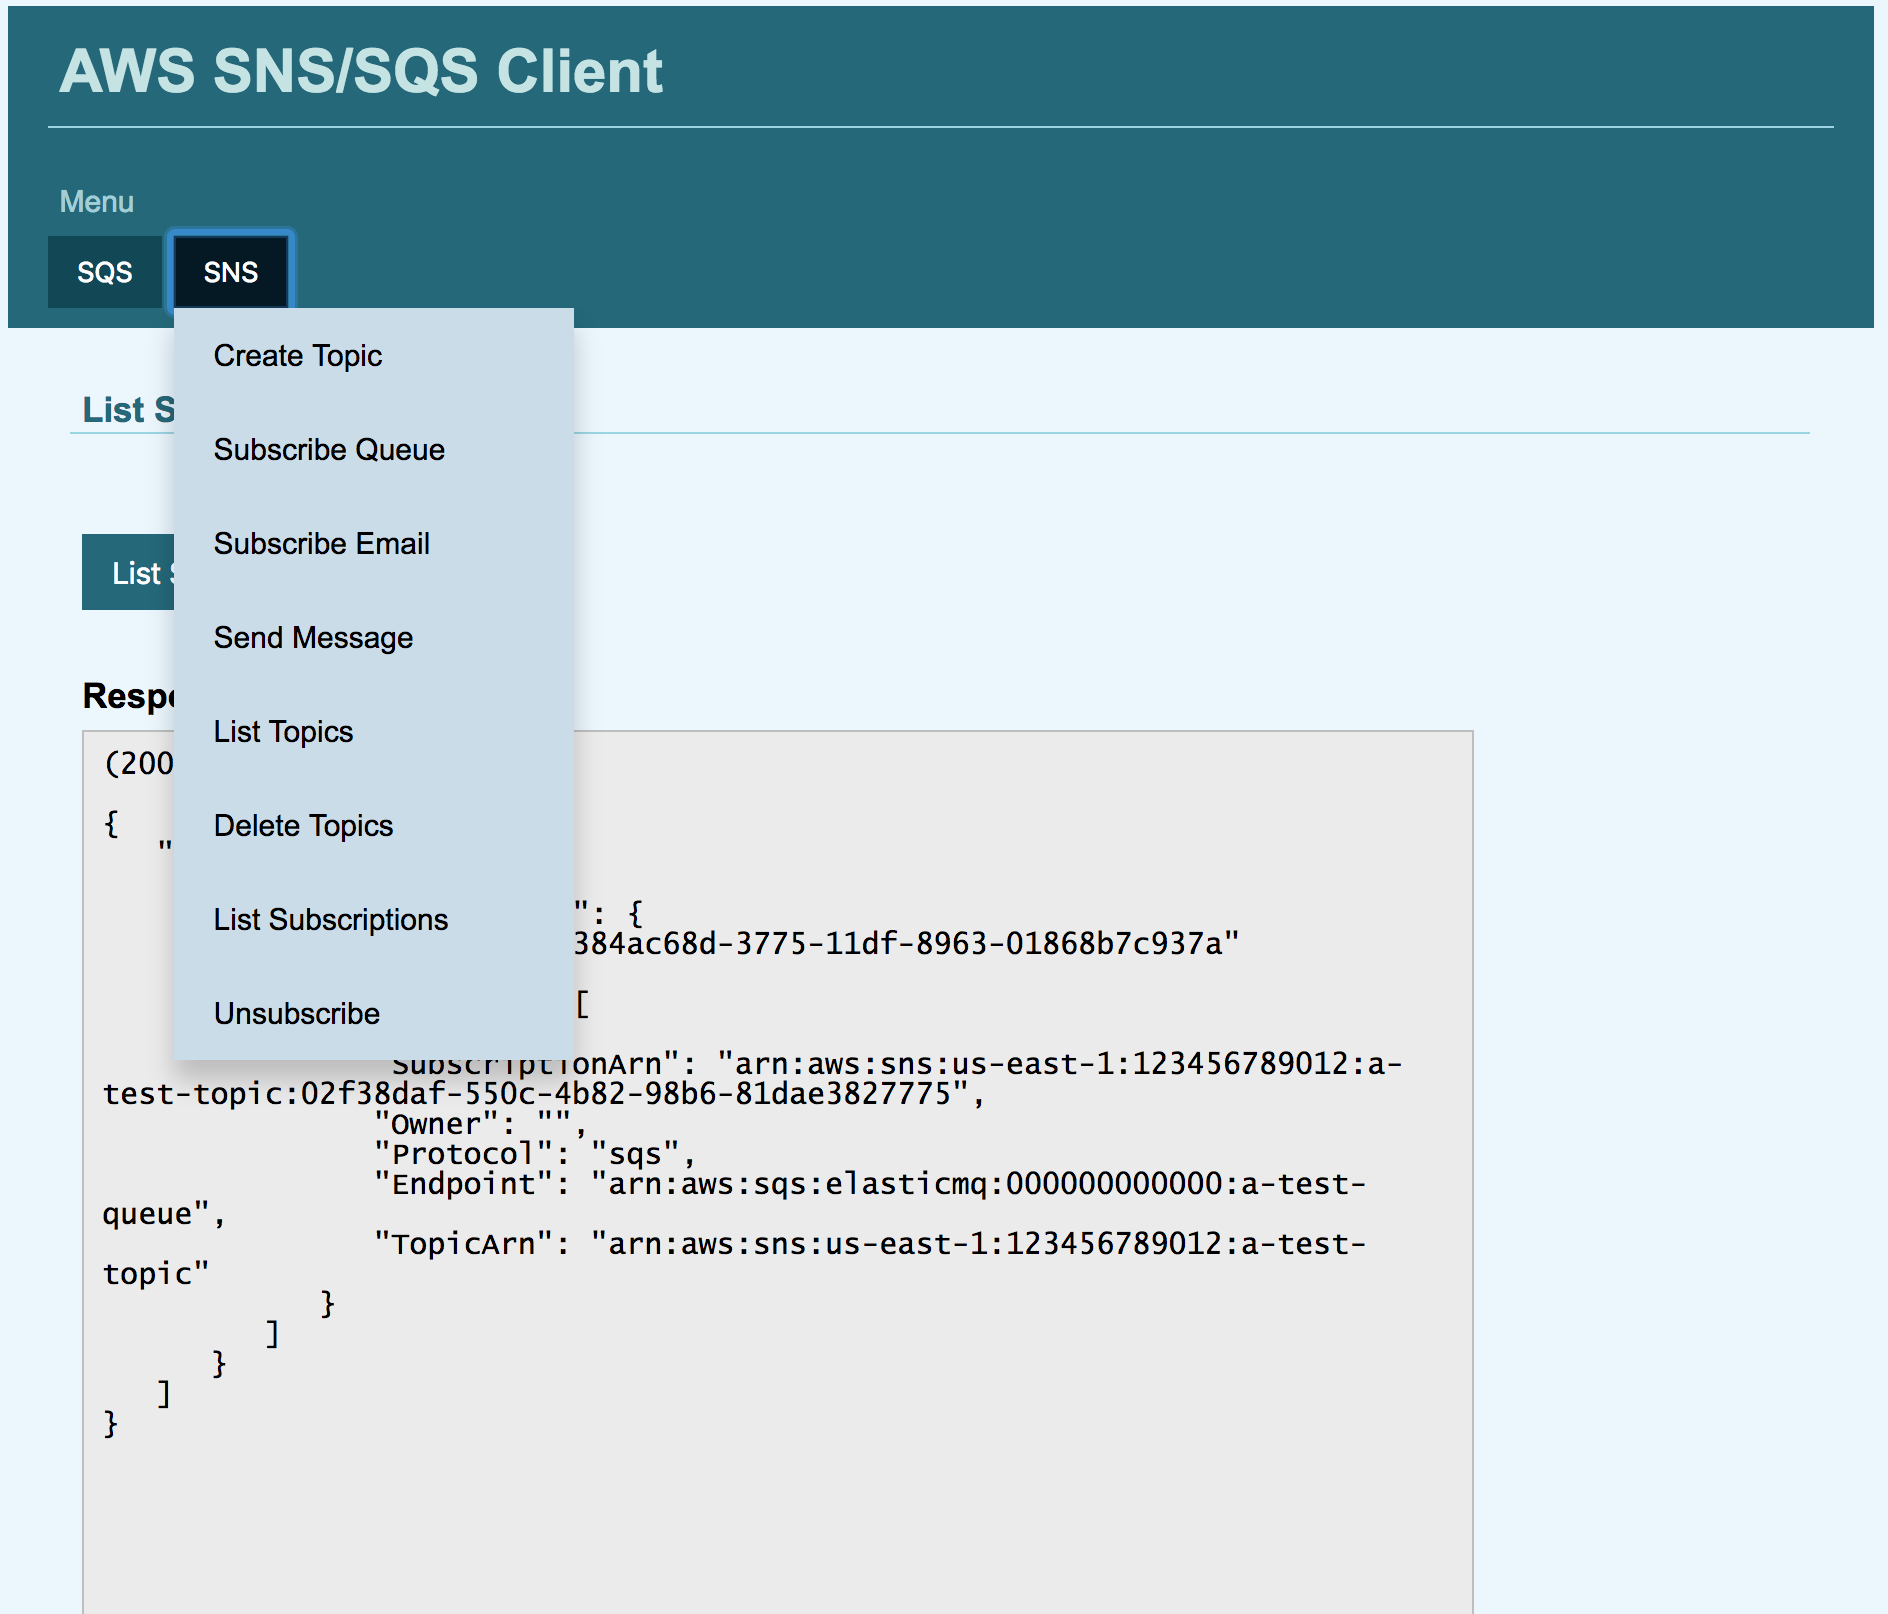1888x1614 pixels.
Task: Select Delete Topics menu item
Action: 303,826
